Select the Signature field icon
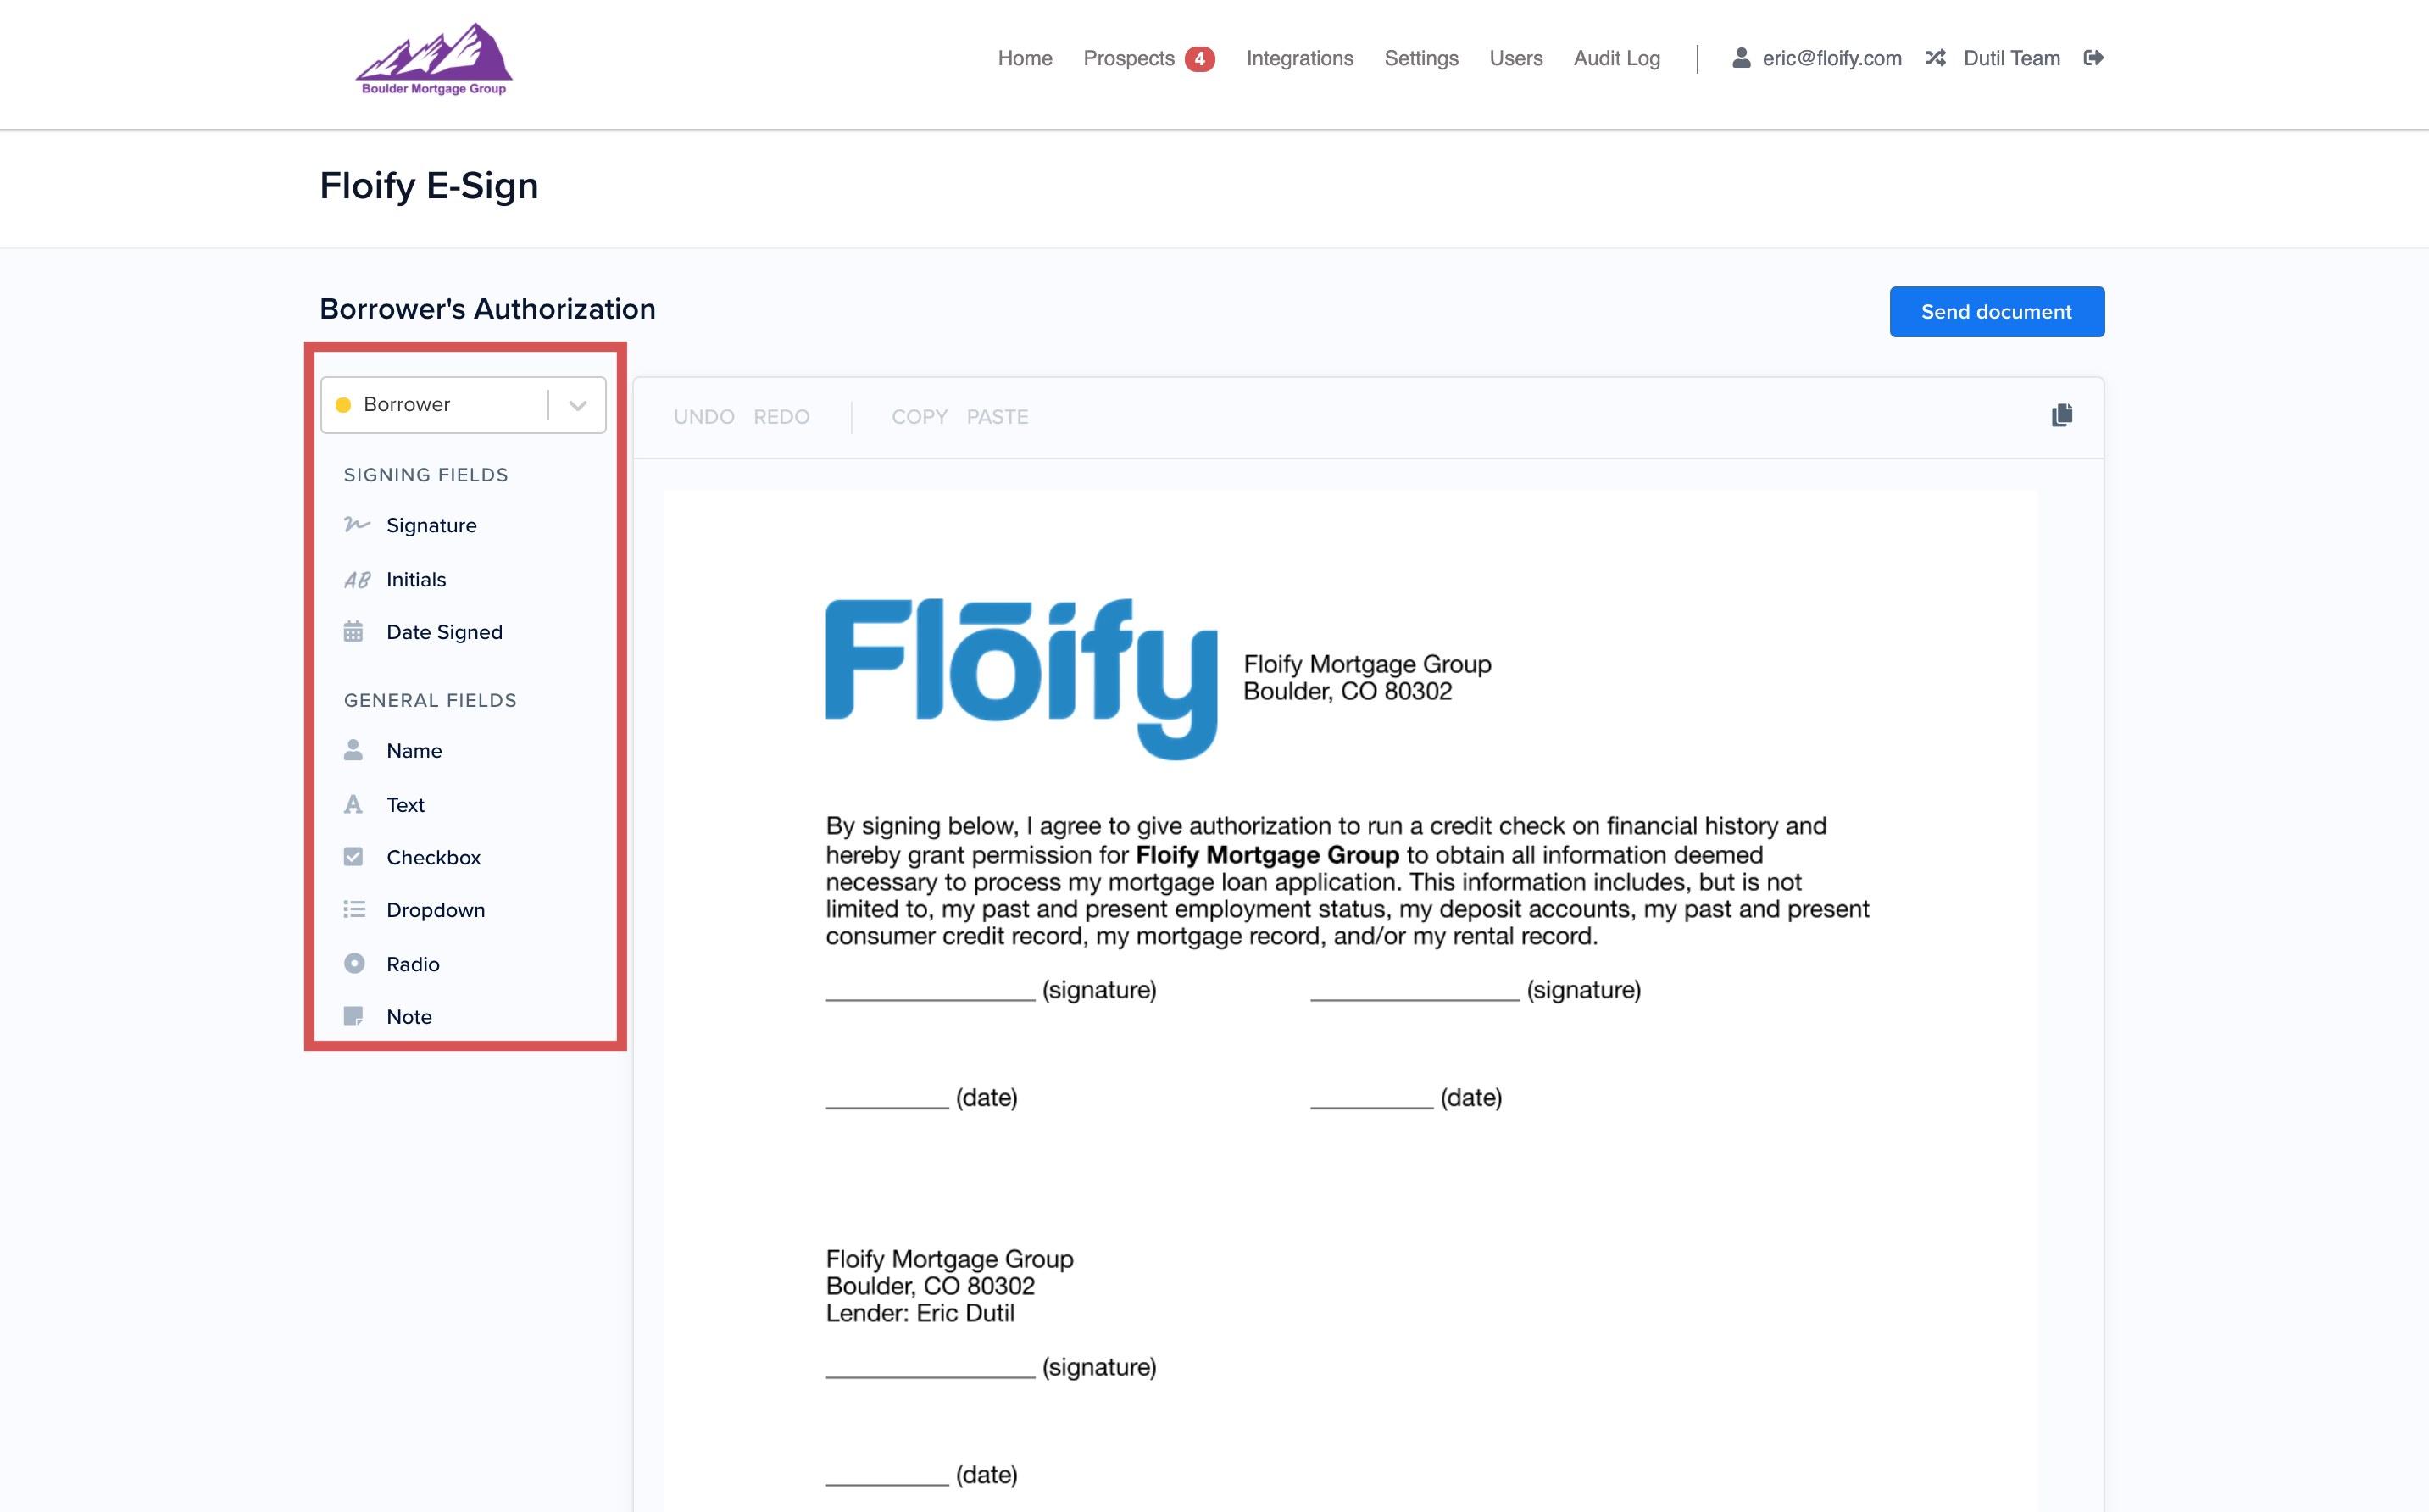Image resolution: width=2429 pixels, height=1512 pixels. click(356, 525)
